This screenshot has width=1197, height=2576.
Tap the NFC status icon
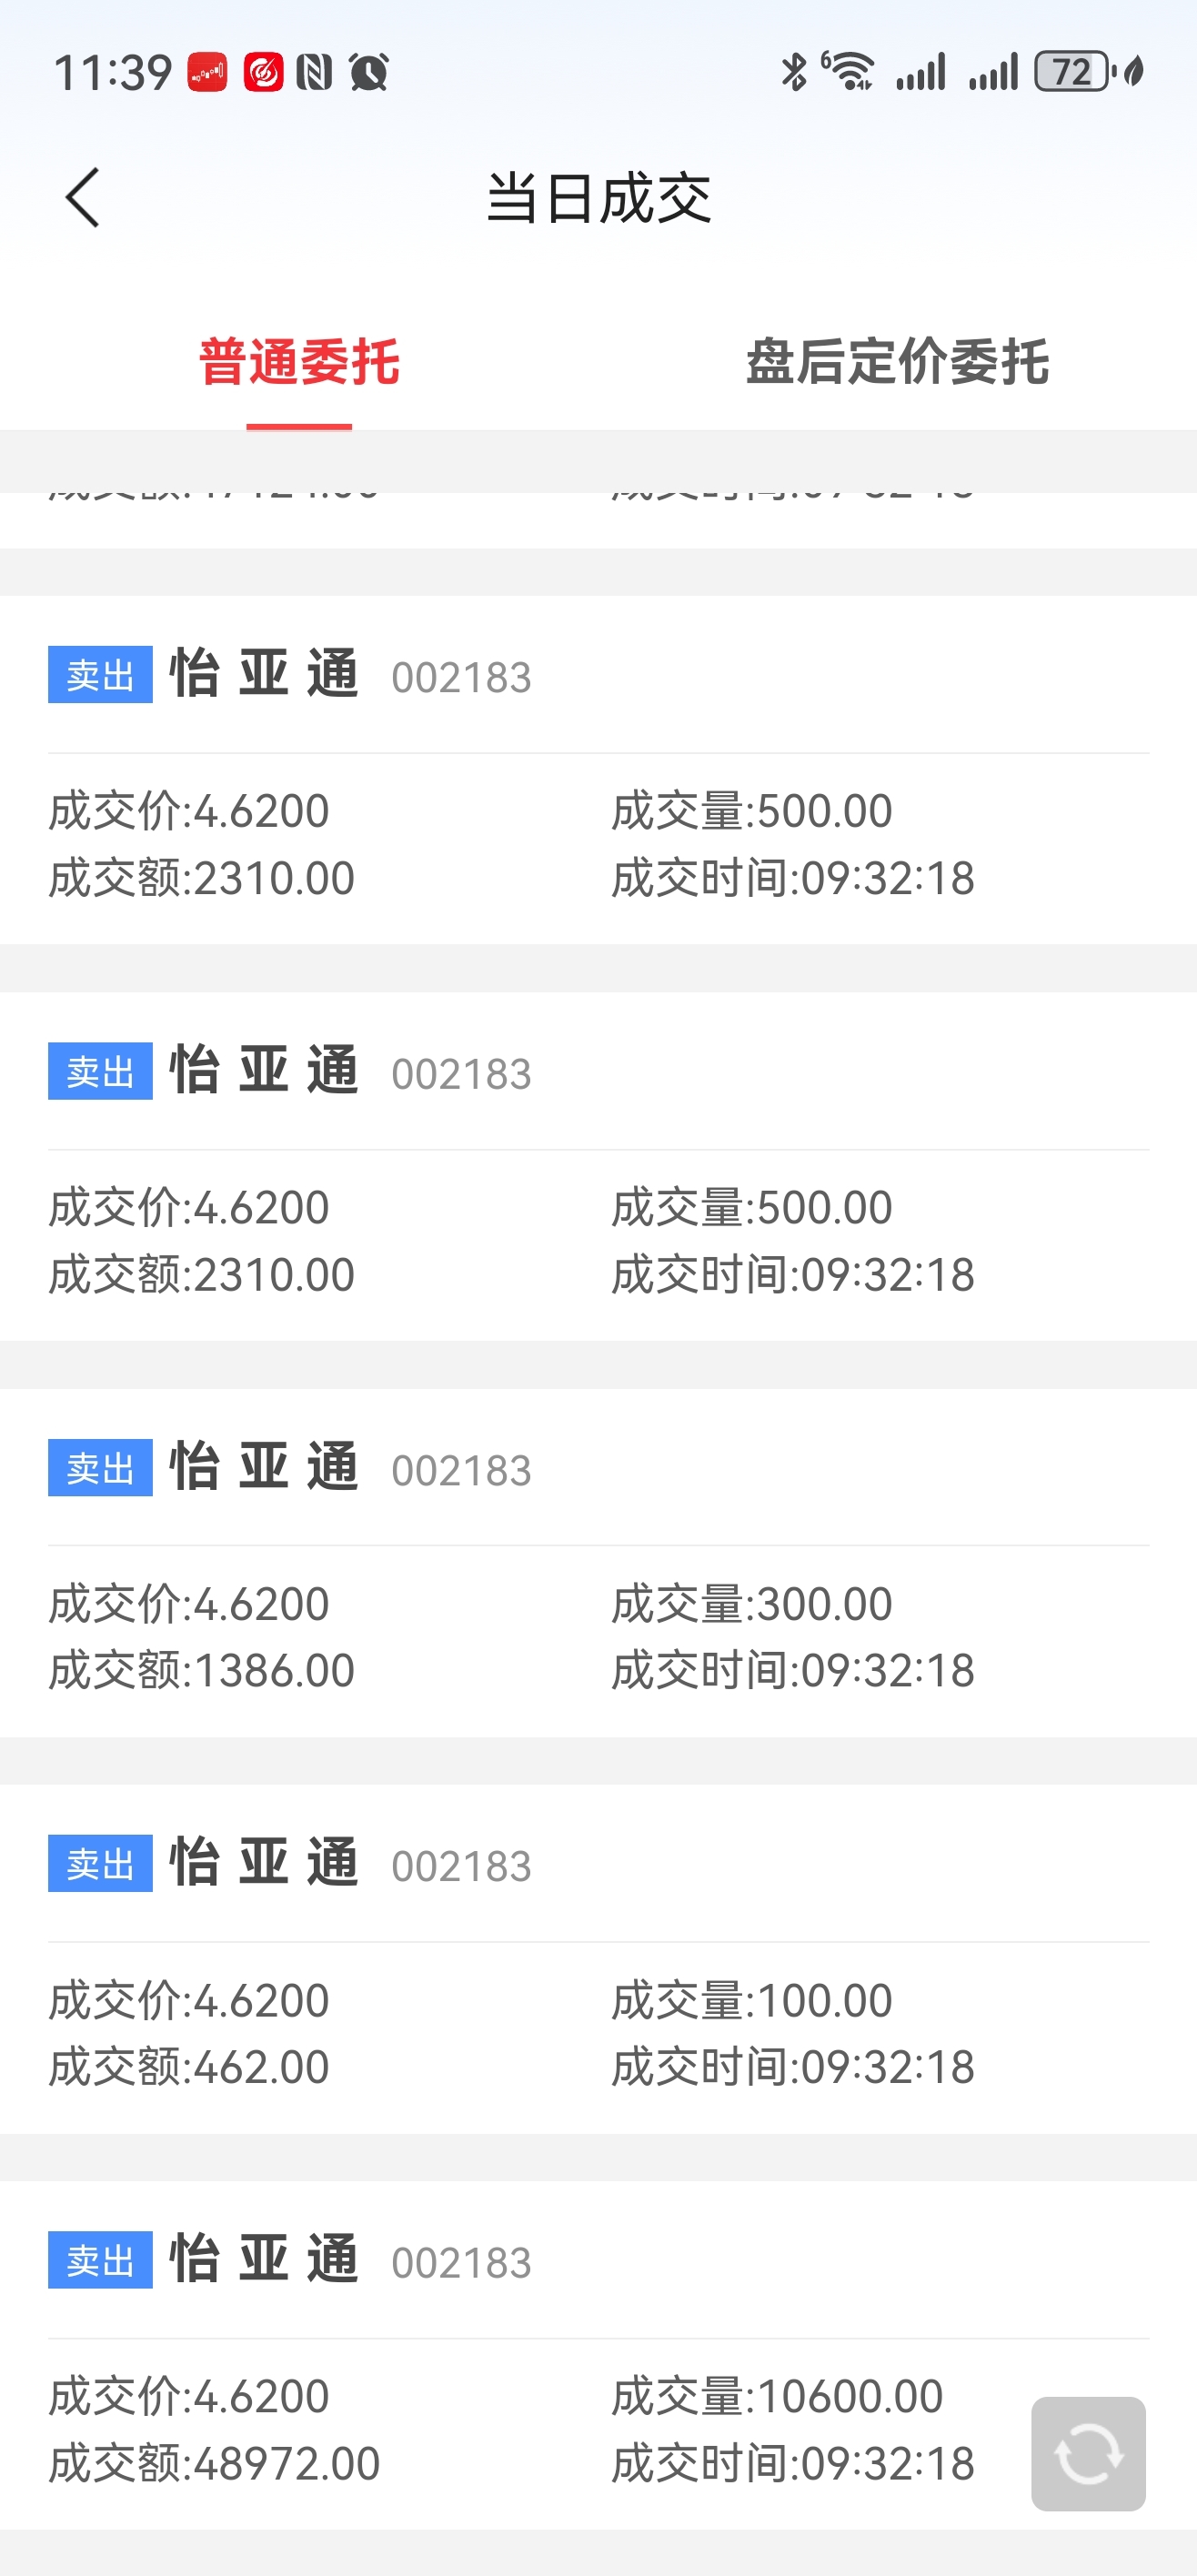314,72
